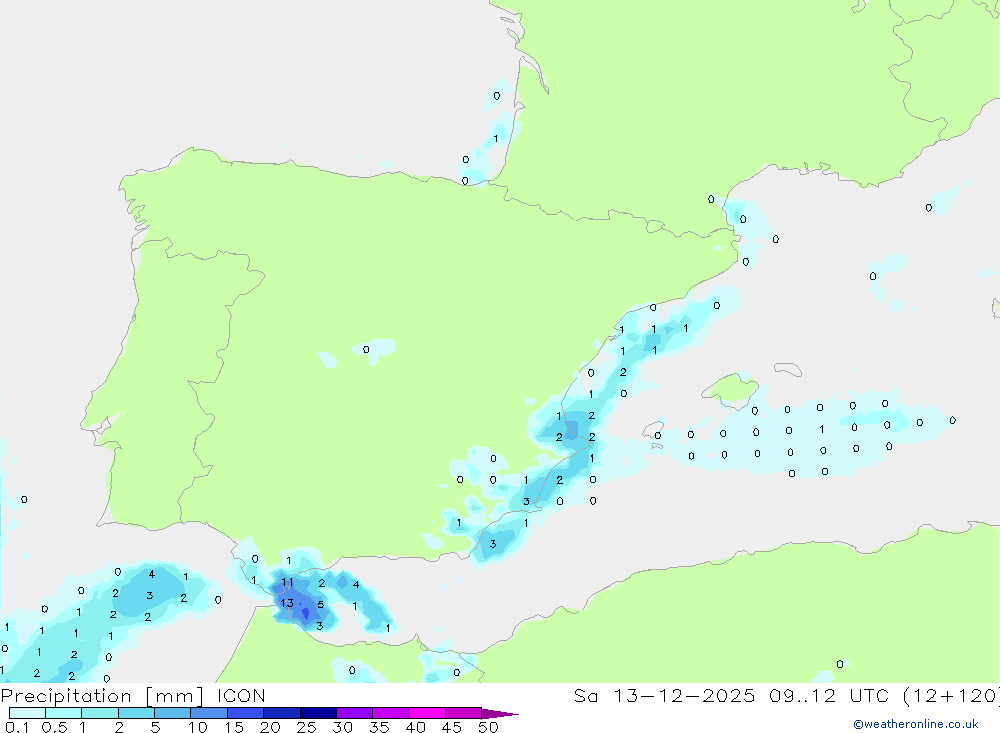Click the "45" legend scale label
1000x733 pixels.
pyautogui.click(x=452, y=727)
